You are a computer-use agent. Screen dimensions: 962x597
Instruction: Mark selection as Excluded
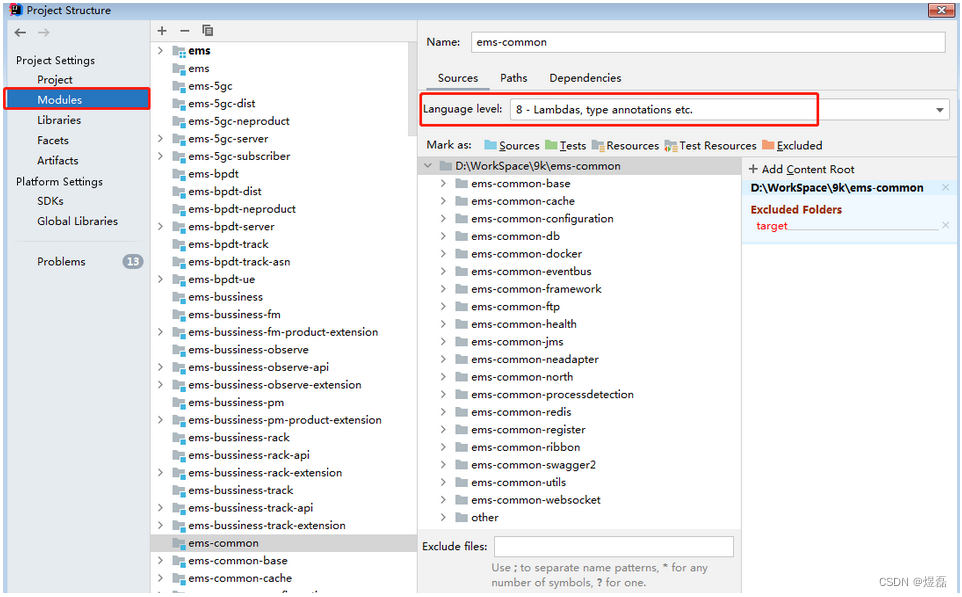coord(798,145)
